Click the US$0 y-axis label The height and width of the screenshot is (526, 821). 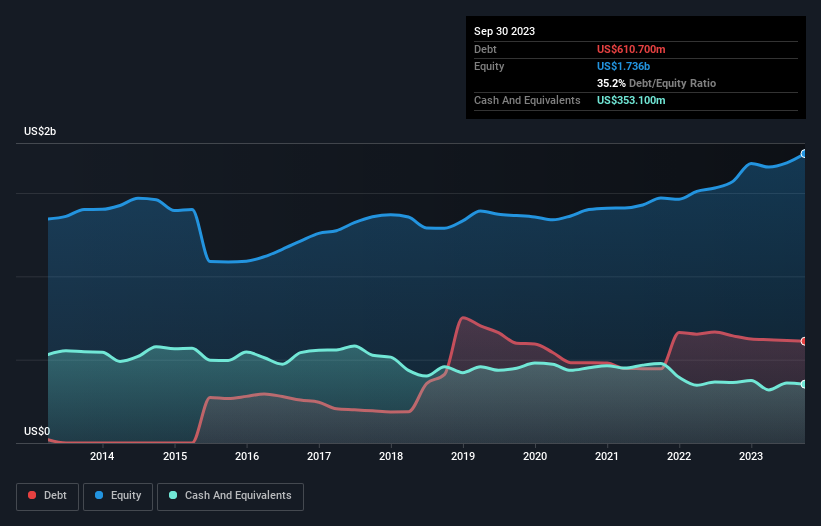pos(37,431)
